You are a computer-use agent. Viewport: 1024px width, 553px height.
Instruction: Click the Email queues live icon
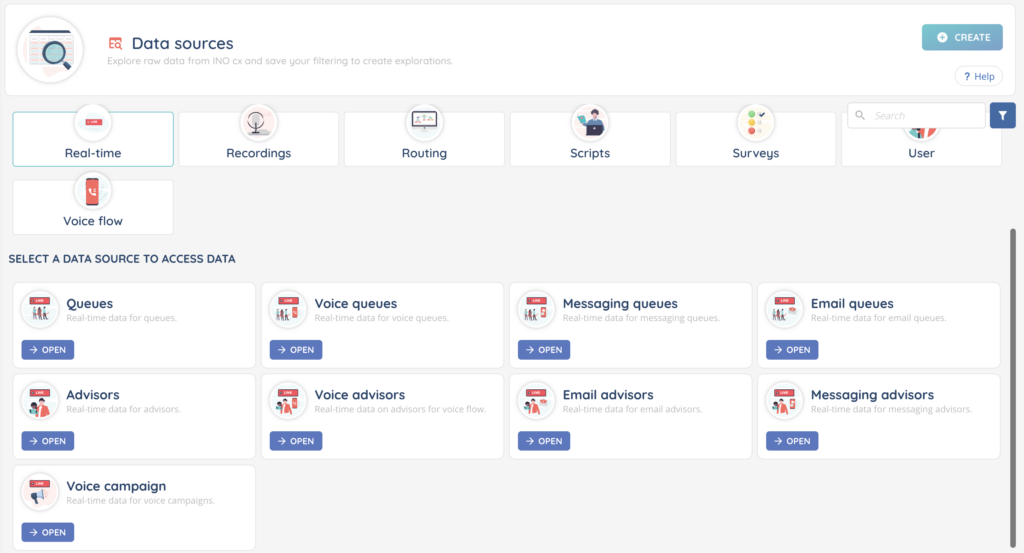coord(785,310)
